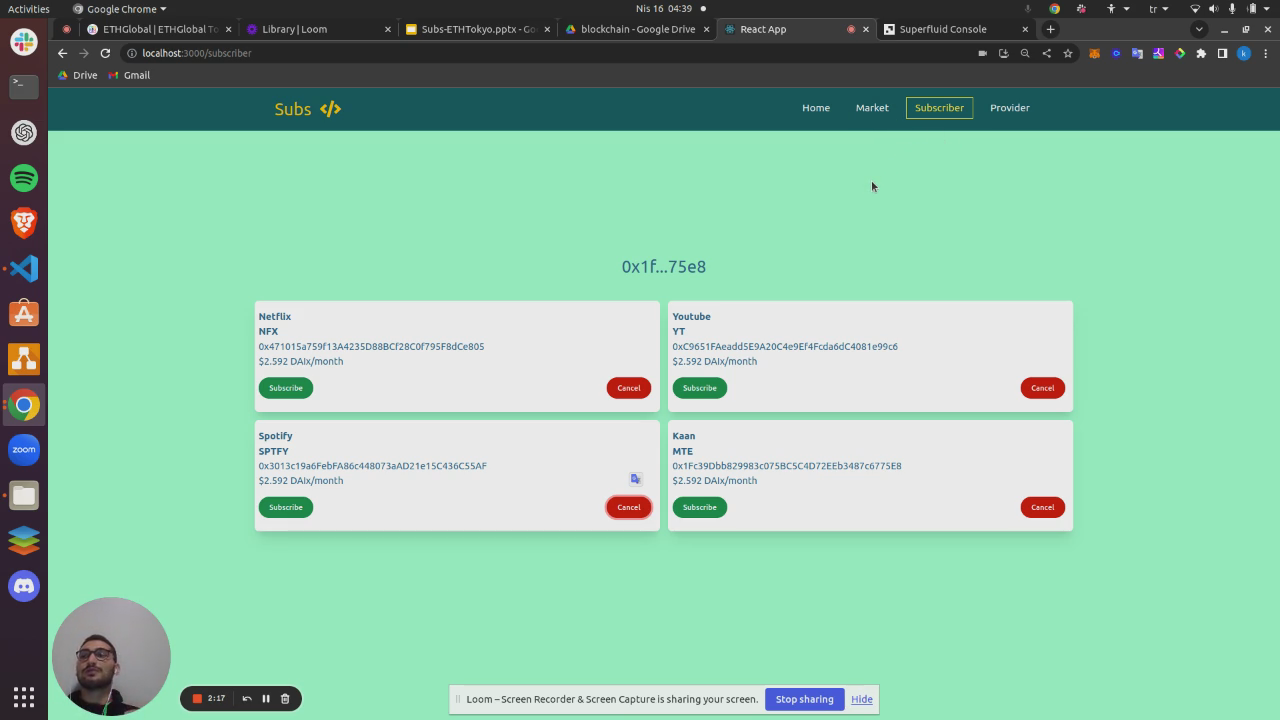The height and width of the screenshot is (720, 1280).
Task: Hide the Loom sharing notification
Action: click(x=862, y=699)
